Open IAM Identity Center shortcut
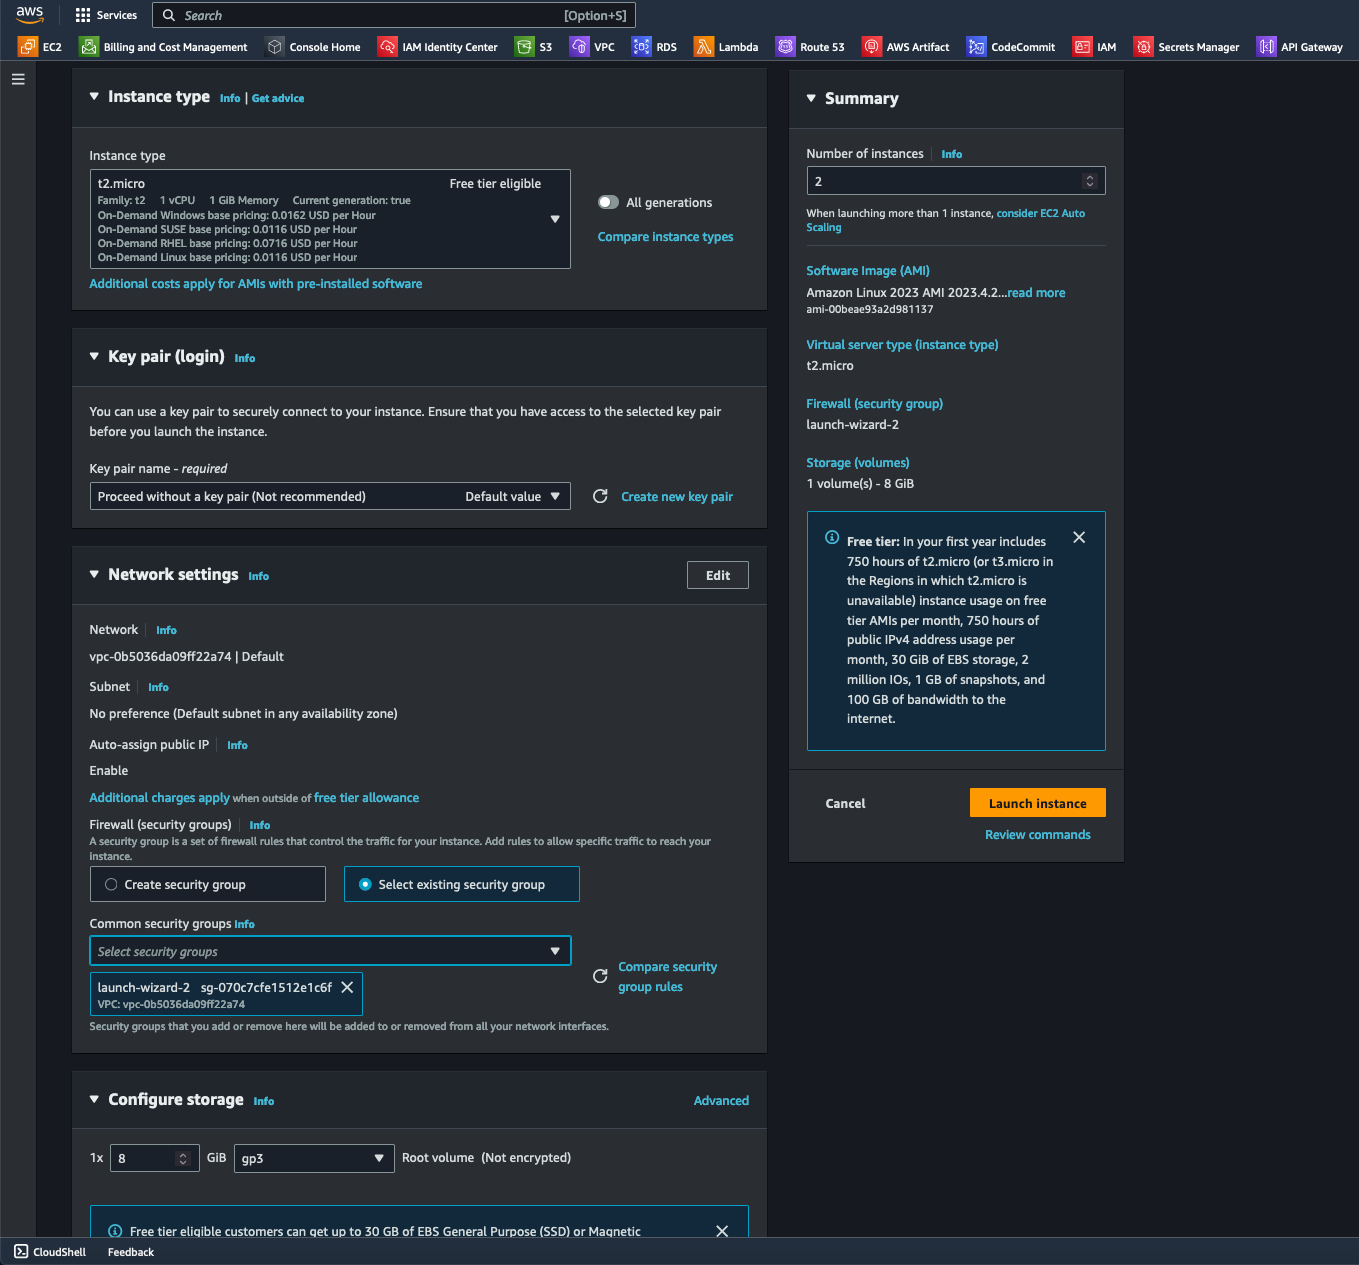Image resolution: width=1359 pixels, height=1265 pixels. tap(438, 47)
